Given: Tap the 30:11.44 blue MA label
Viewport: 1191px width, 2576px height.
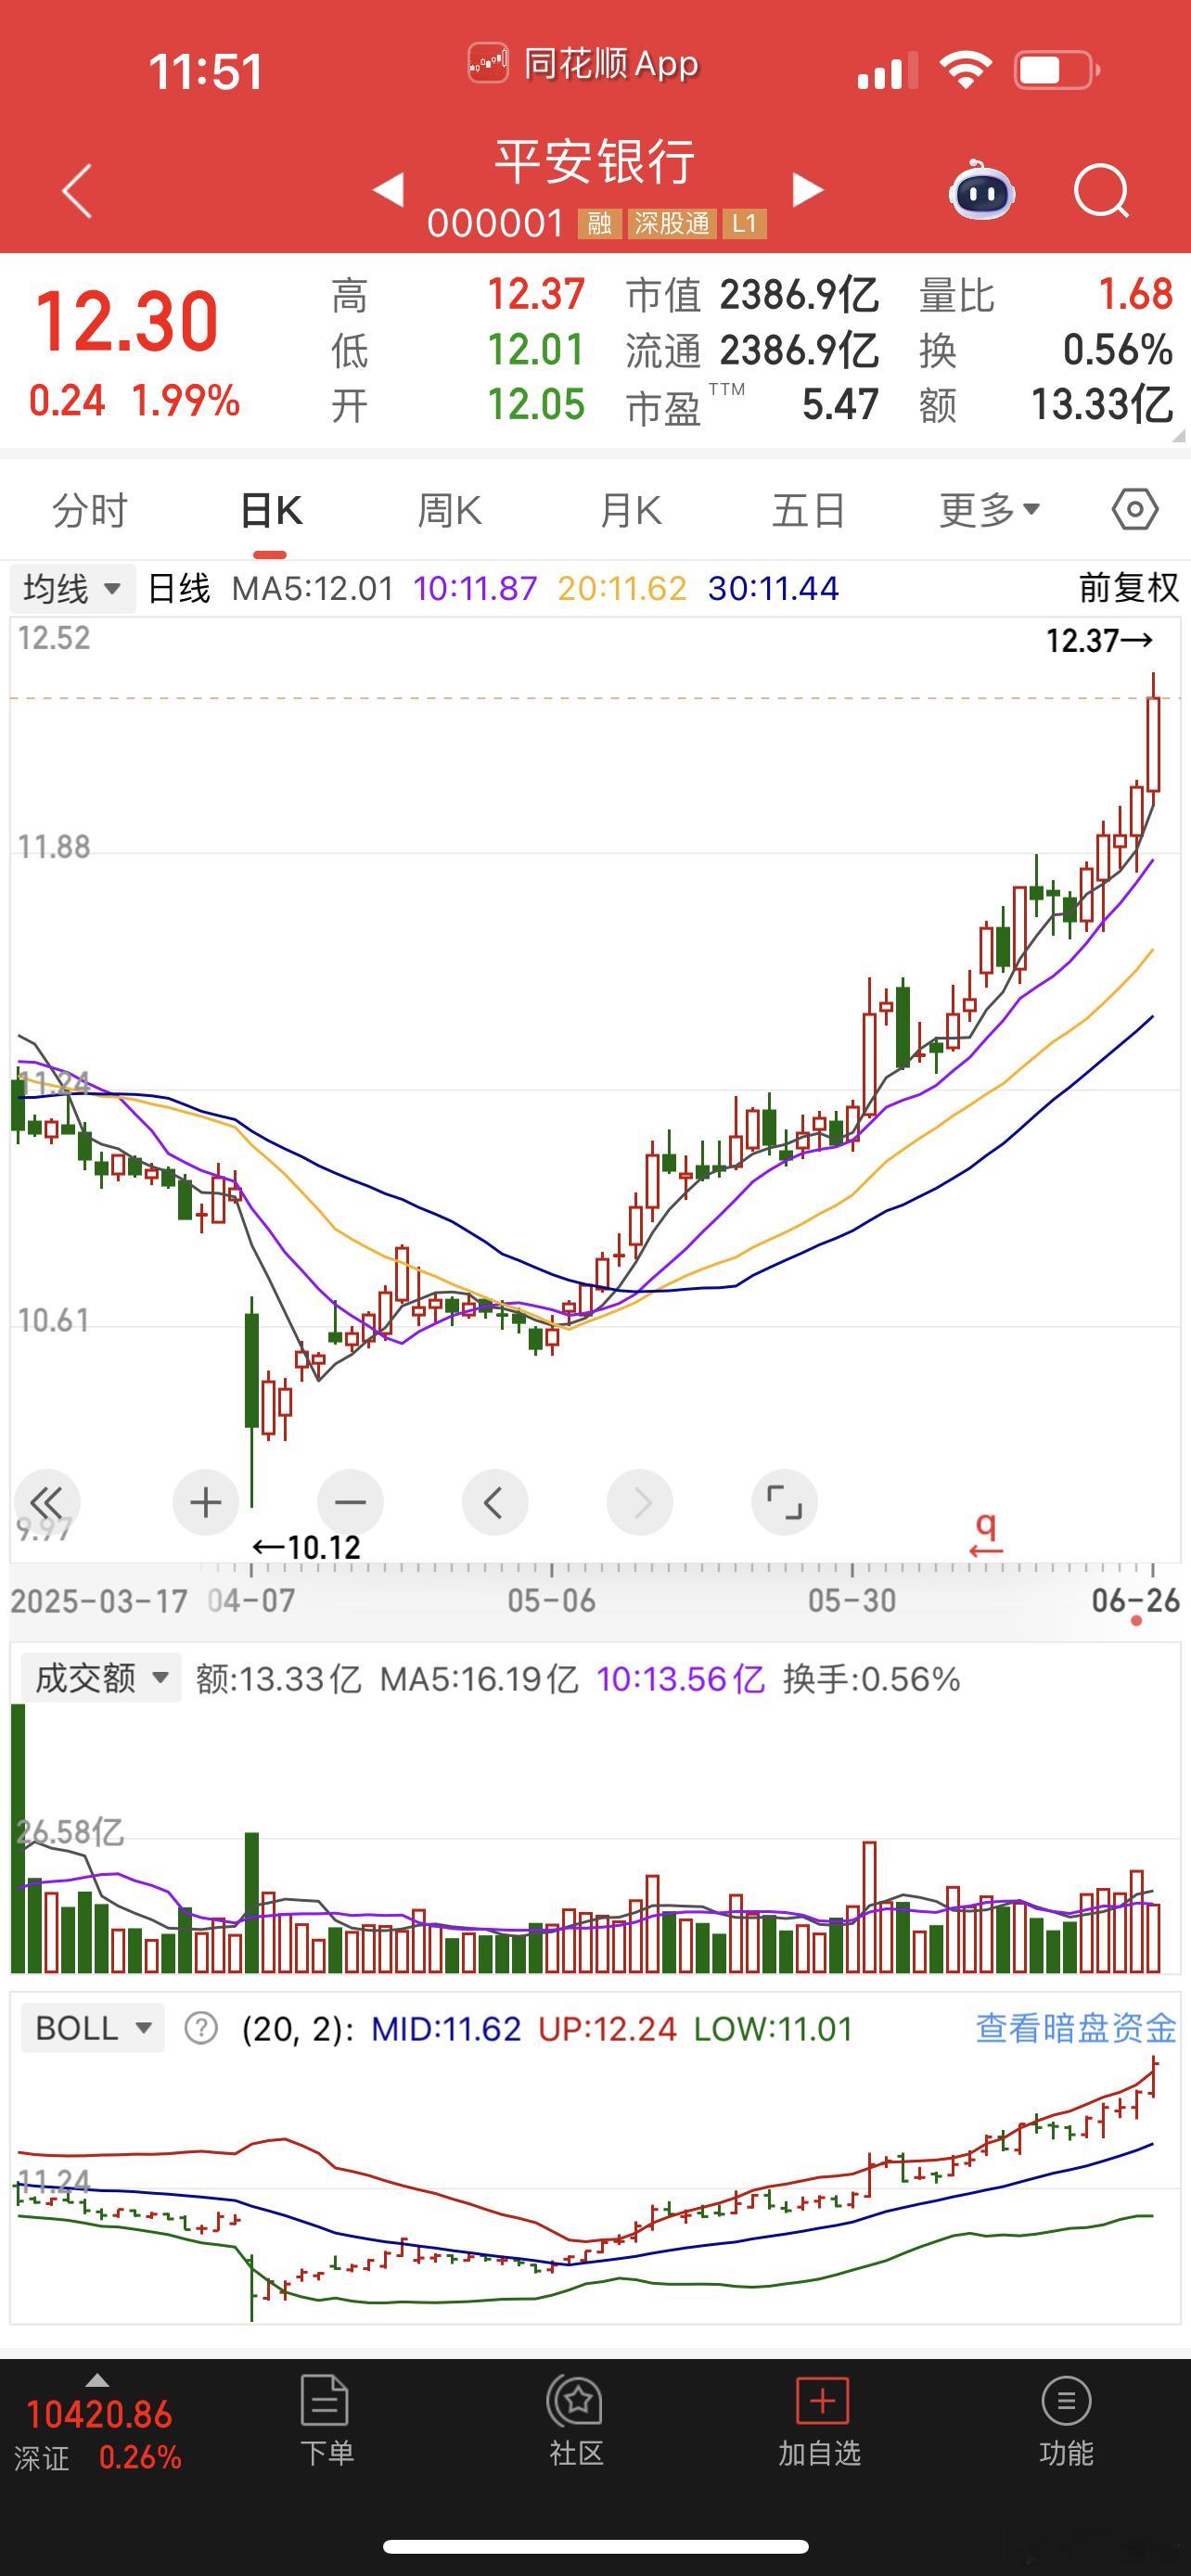Looking at the screenshot, I should click(773, 588).
